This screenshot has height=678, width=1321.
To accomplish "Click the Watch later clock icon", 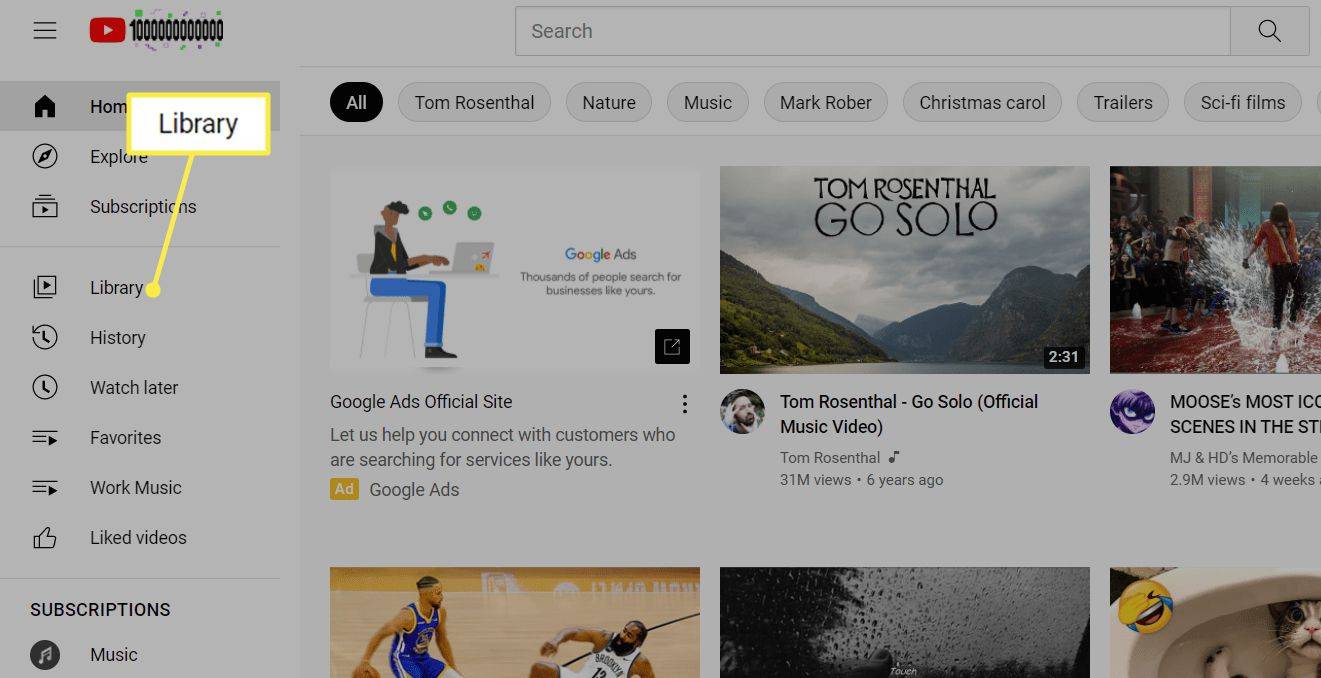I will [45, 387].
